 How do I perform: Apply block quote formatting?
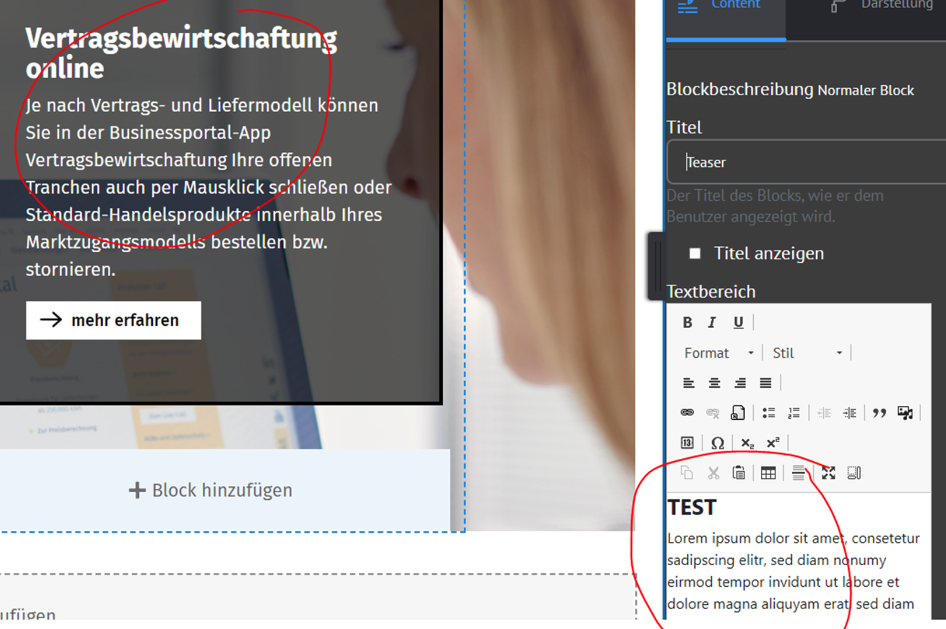pos(880,412)
